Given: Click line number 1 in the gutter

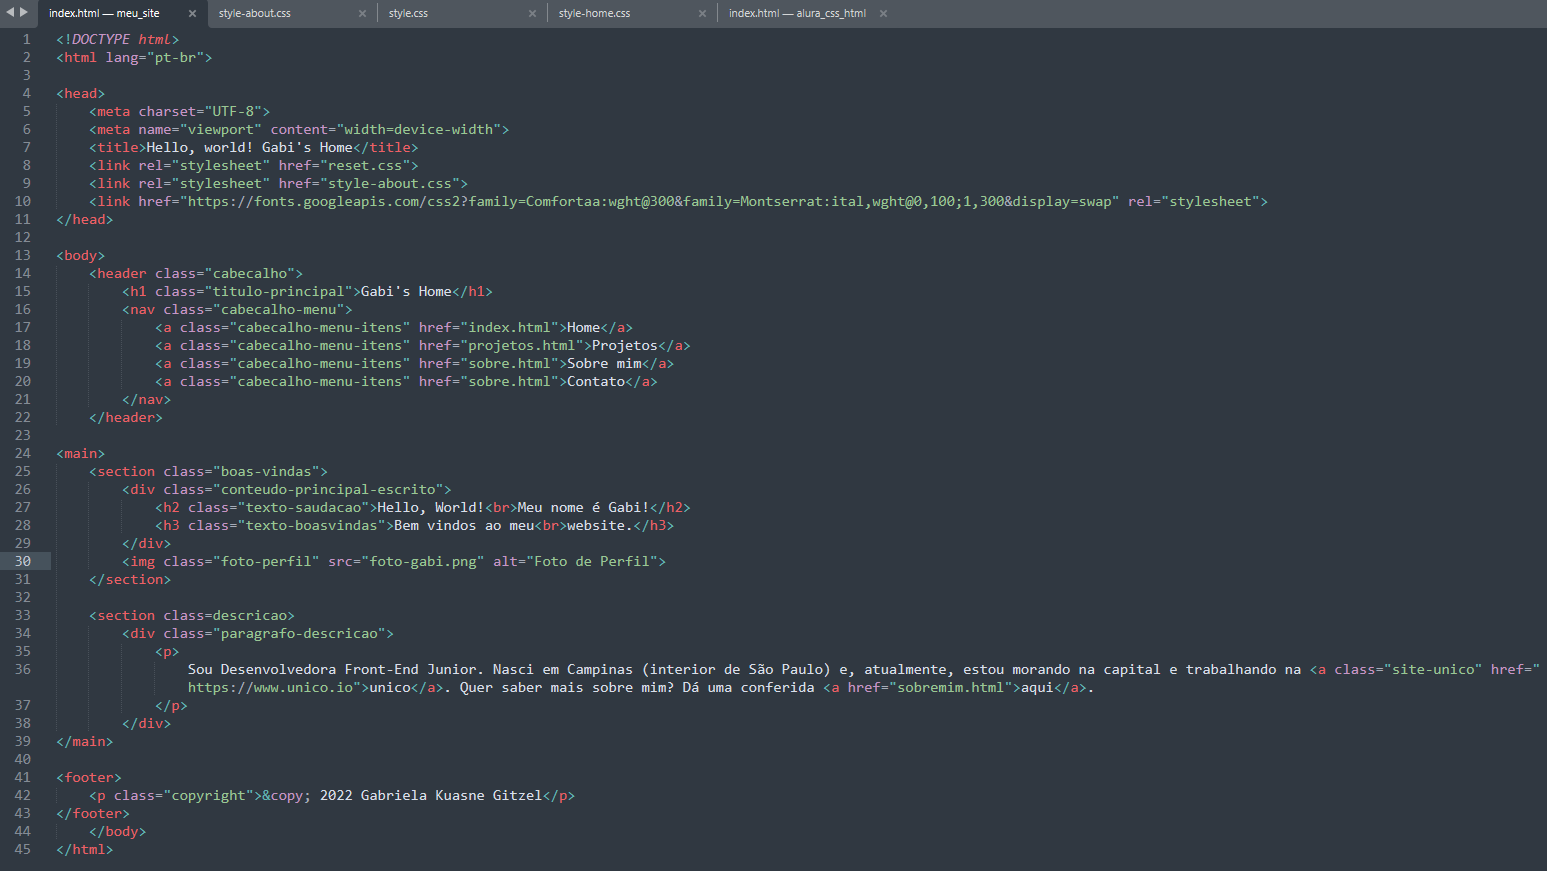Looking at the screenshot, I should [27, 39].
